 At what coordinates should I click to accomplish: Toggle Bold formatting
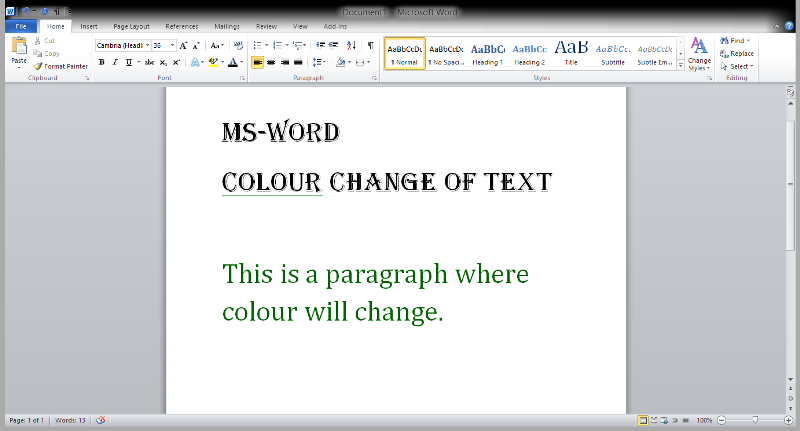click(102, 62)
